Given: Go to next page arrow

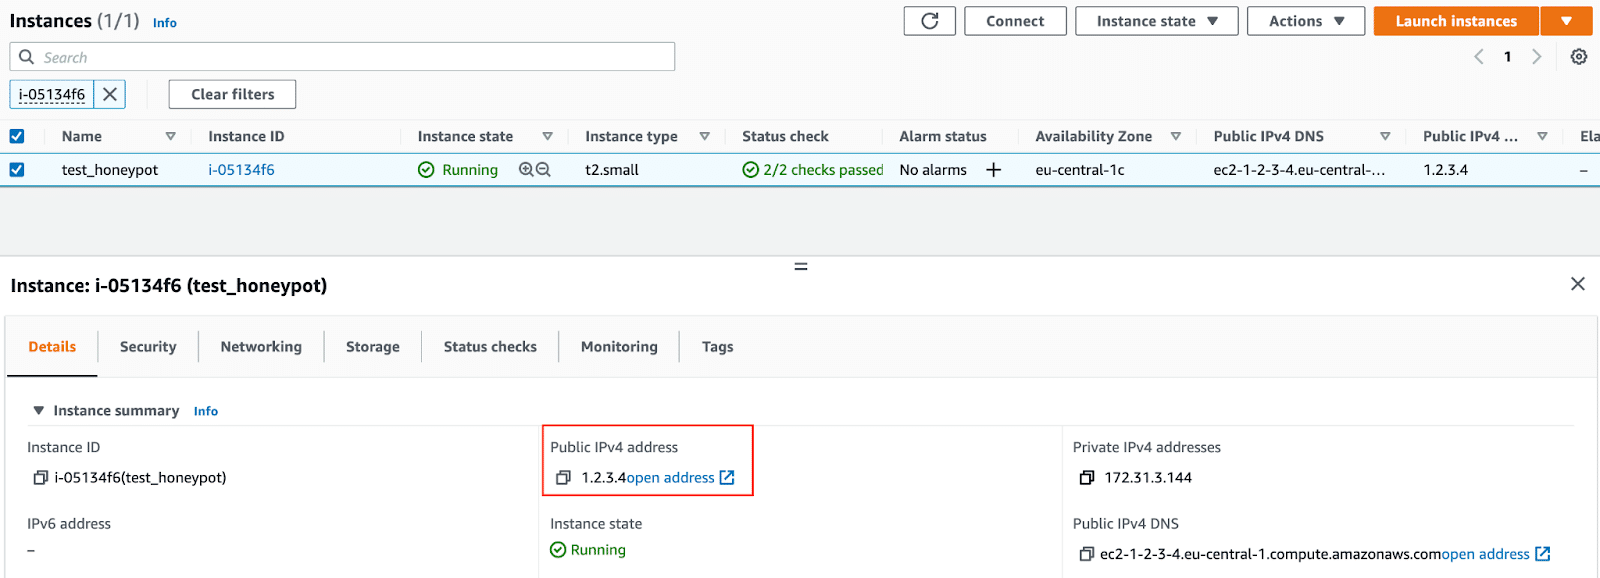Looking at the screenshot, I should (x=1537, y=57).
